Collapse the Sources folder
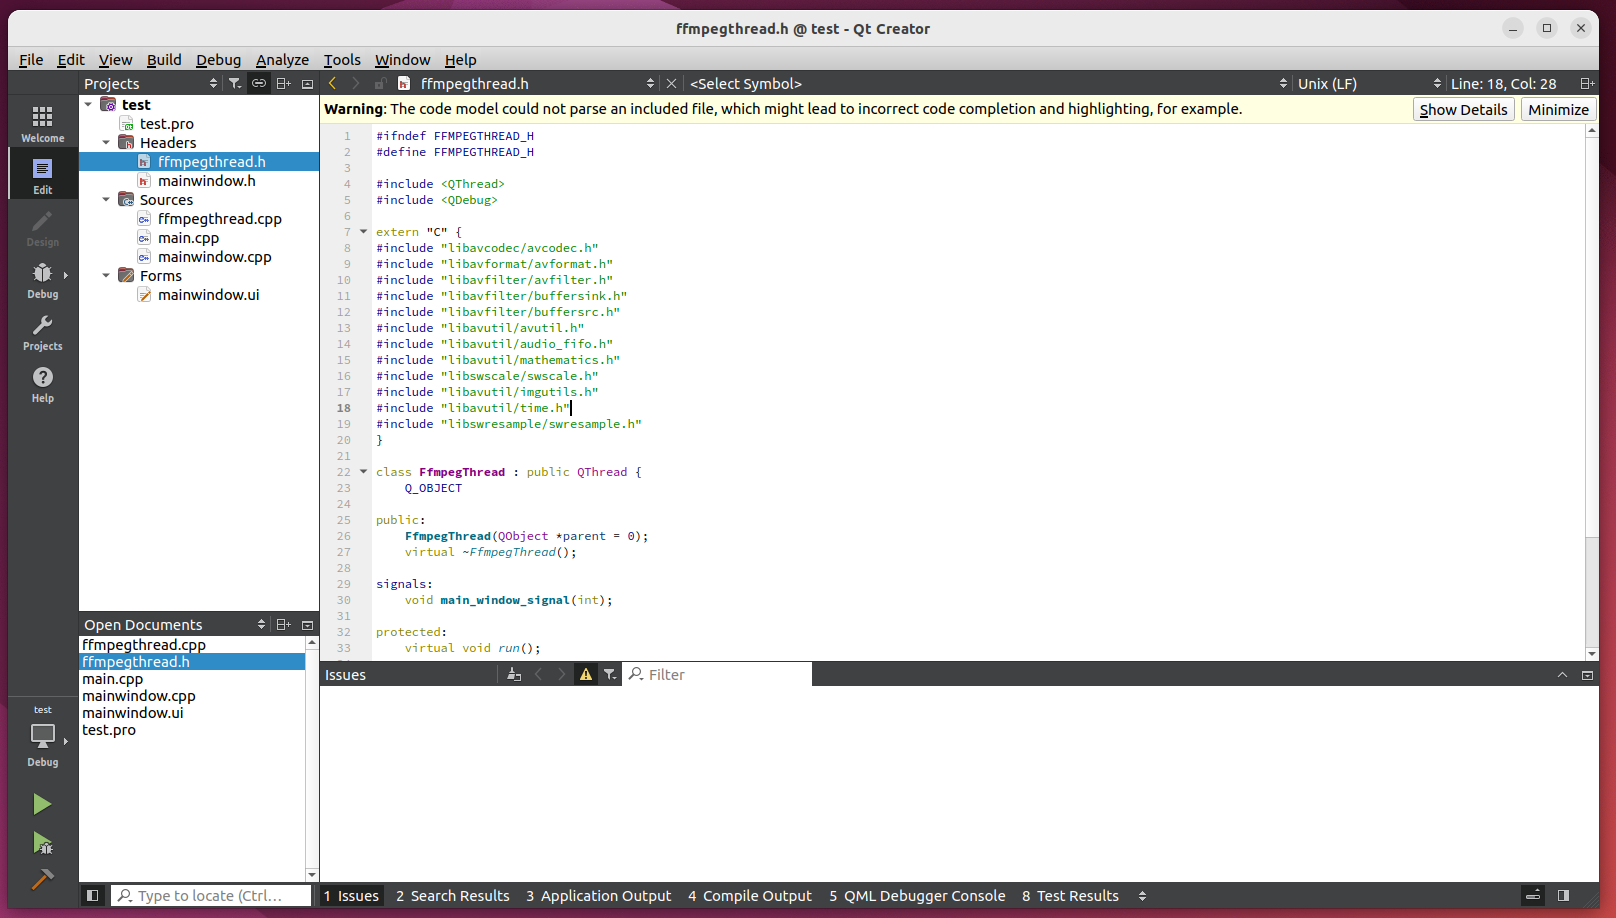This screenshot has width=1616, height=918. (106, 200)
